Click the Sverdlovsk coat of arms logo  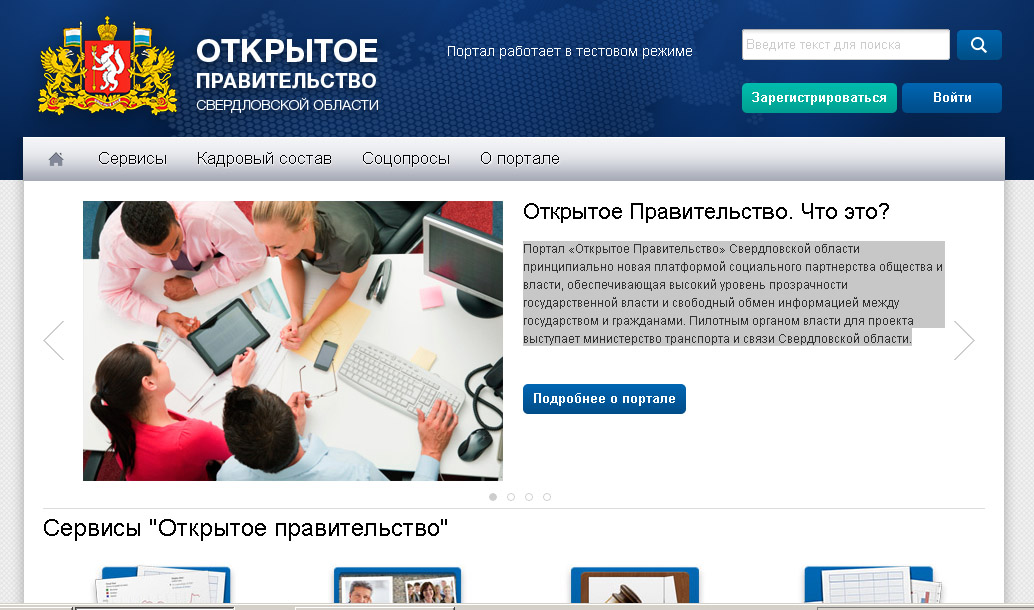tap(107, 67)
